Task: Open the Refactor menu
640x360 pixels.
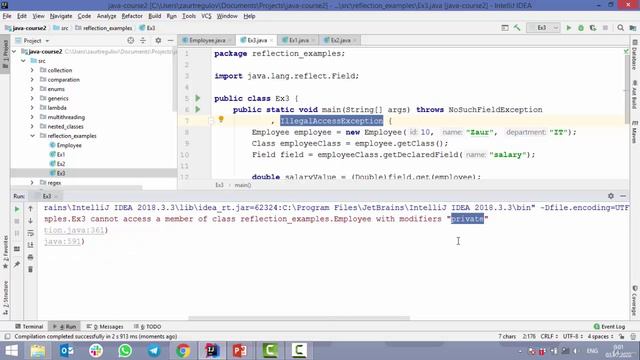Action: (x=132, y=16)
